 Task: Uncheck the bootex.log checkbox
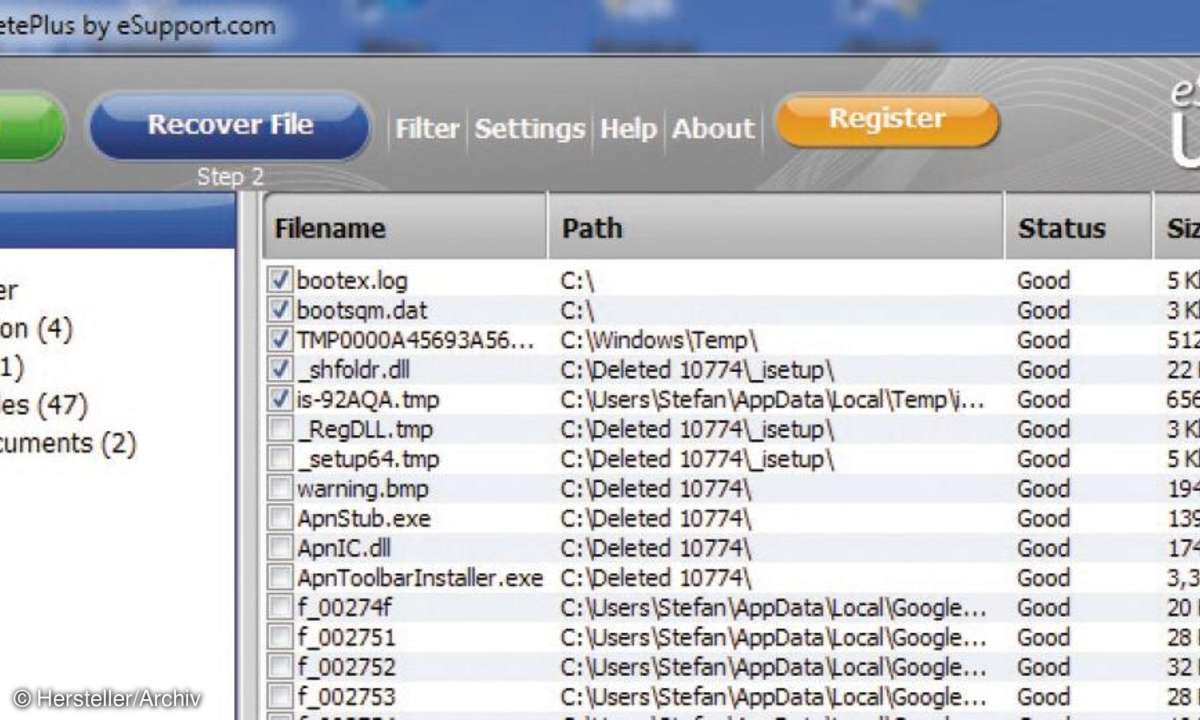coord(280,280)
